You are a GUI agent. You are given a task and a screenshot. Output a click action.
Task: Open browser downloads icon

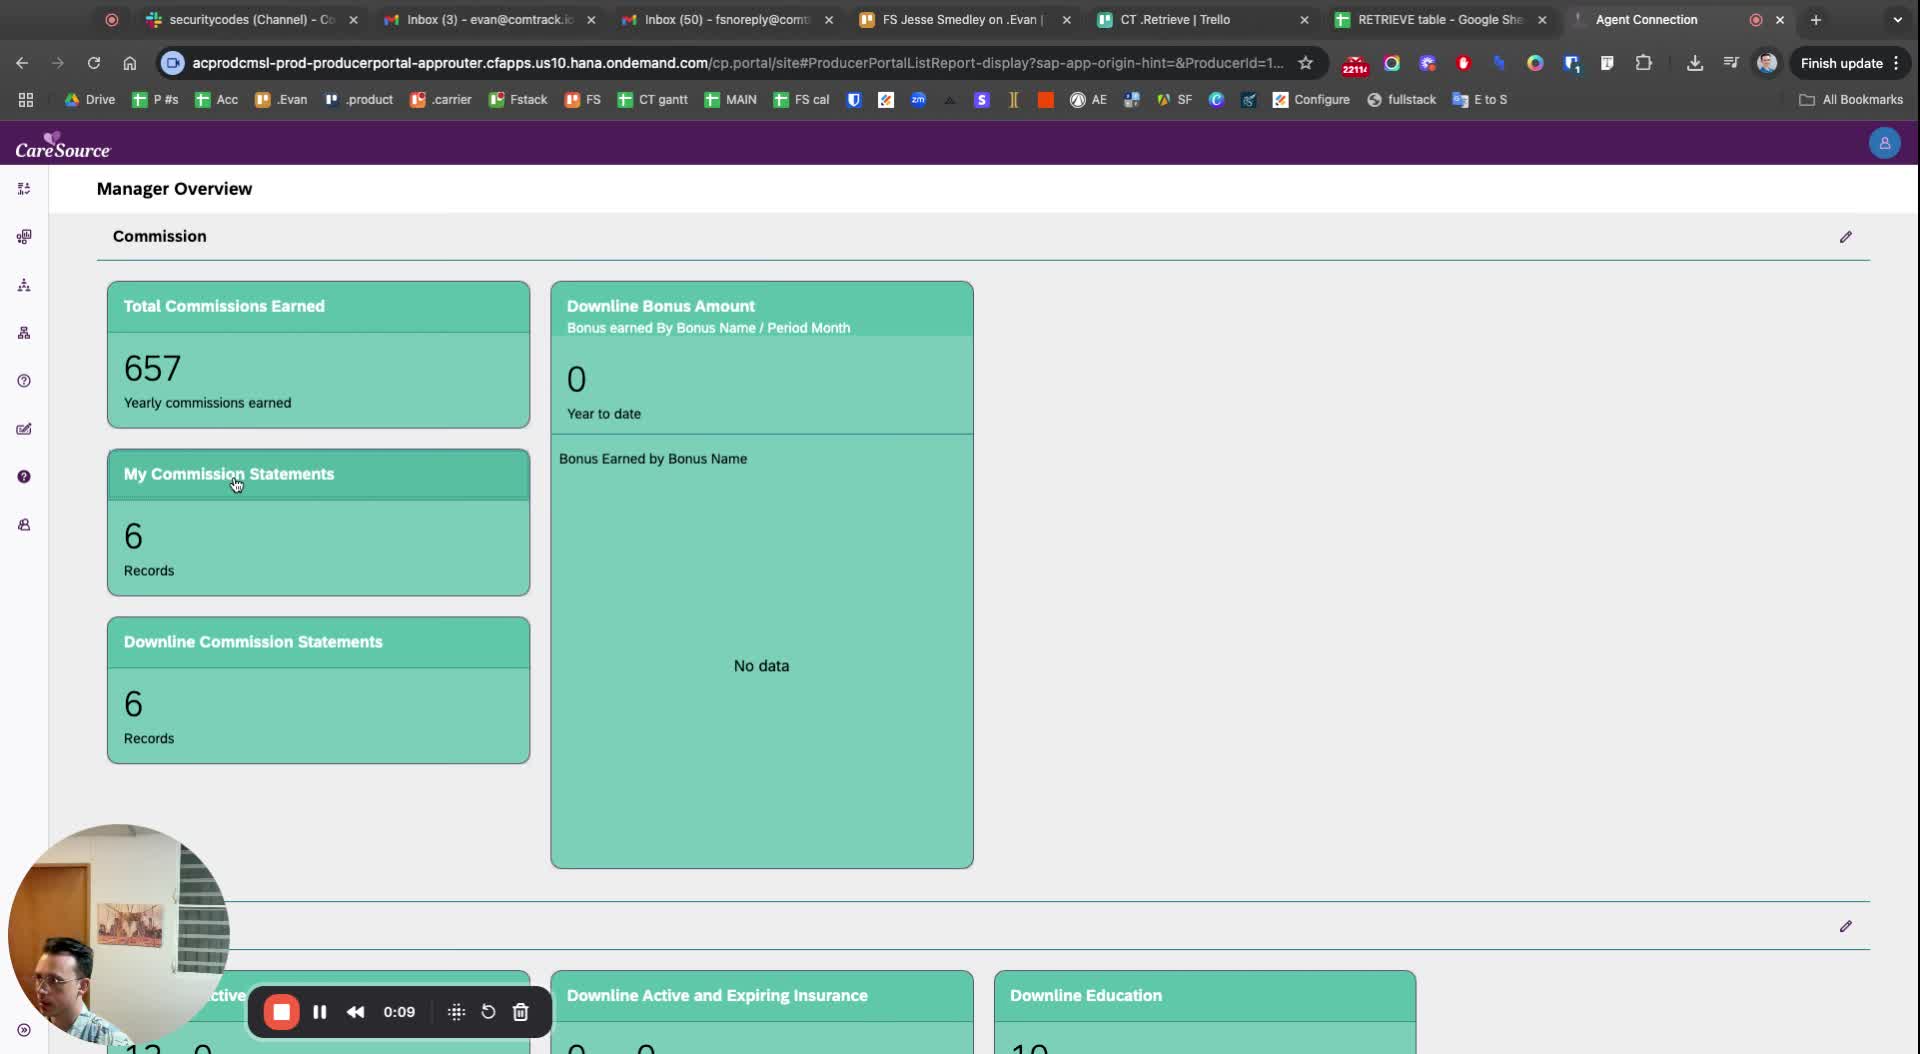pyautogui.click(x=1694, y=63)
